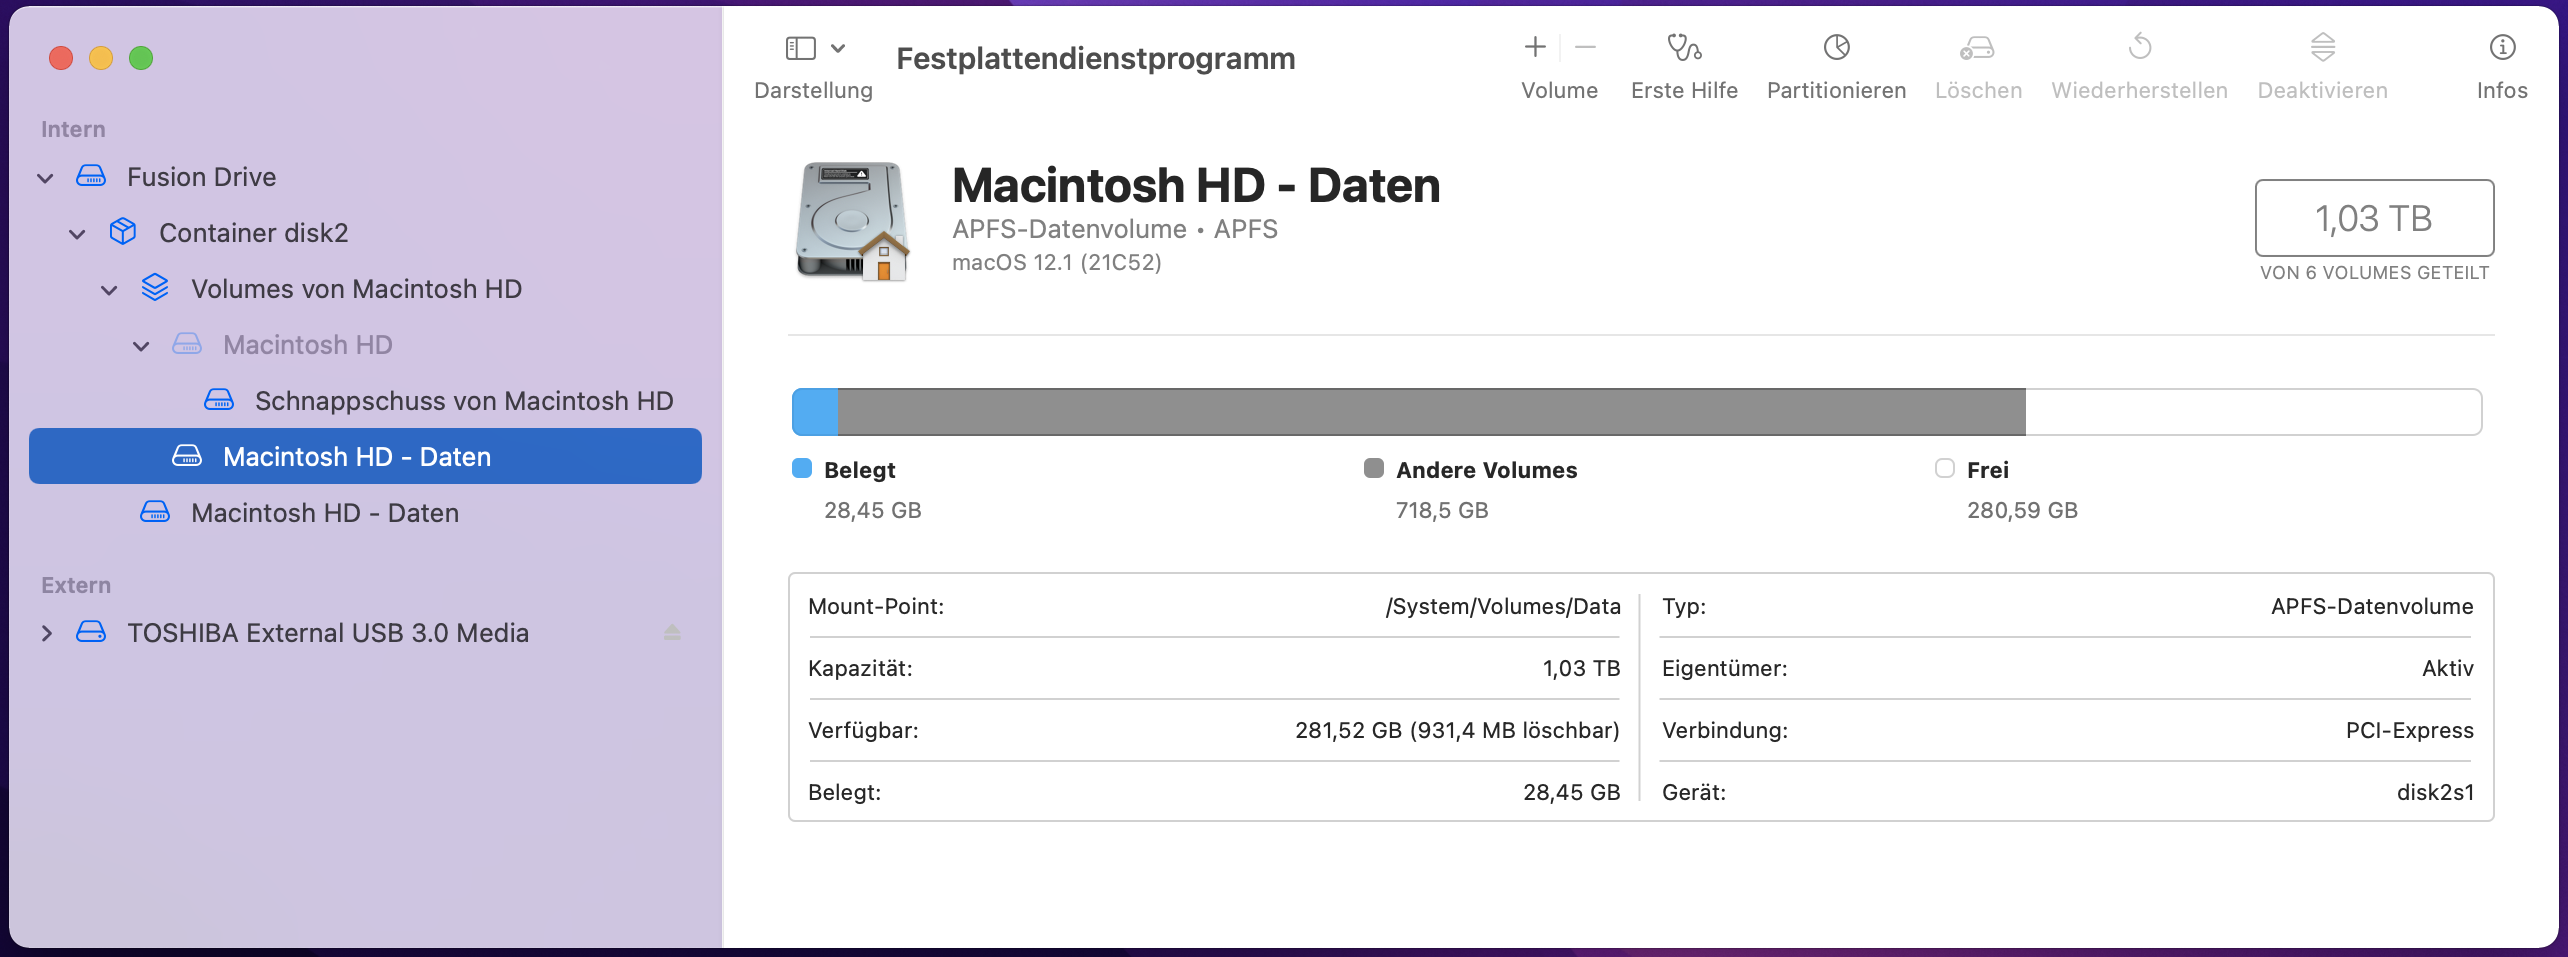The height and width of the screenshot is (957, 2568).
Task: Click the Wiederherstellen restore arrow icon
Action: [2139, 48]
